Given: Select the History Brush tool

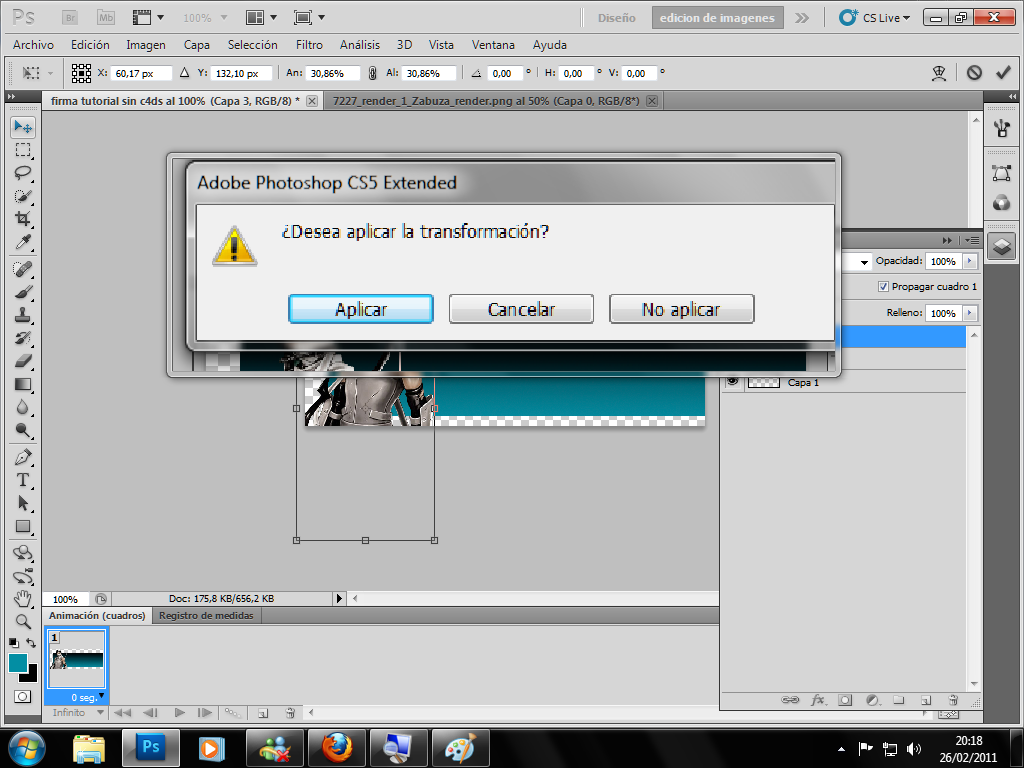Looking at the screenshot, I should [23, 338].
